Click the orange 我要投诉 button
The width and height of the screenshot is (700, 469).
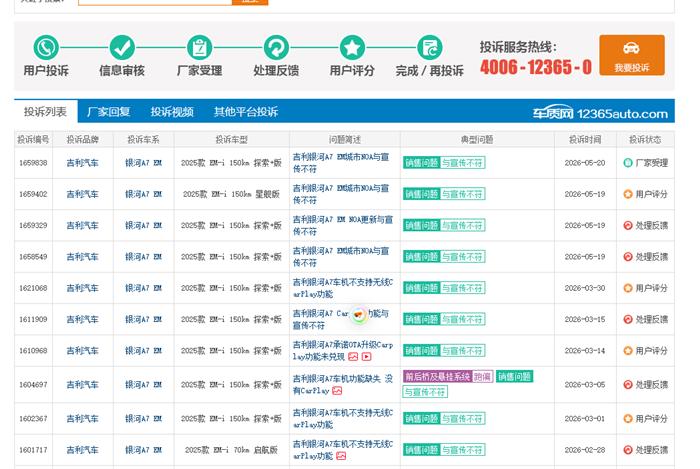[x=632, y=55]
